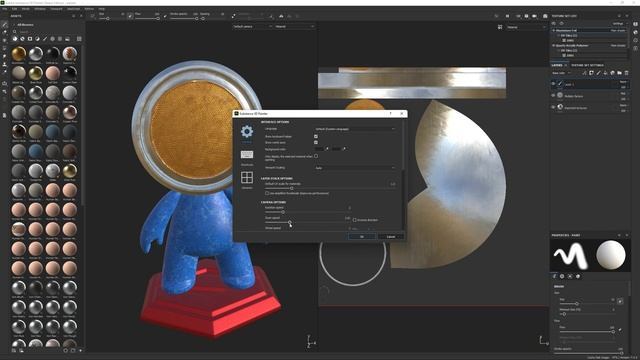Click first Background color swatch
The image size is (640, 360).
(x=320, y=149)
